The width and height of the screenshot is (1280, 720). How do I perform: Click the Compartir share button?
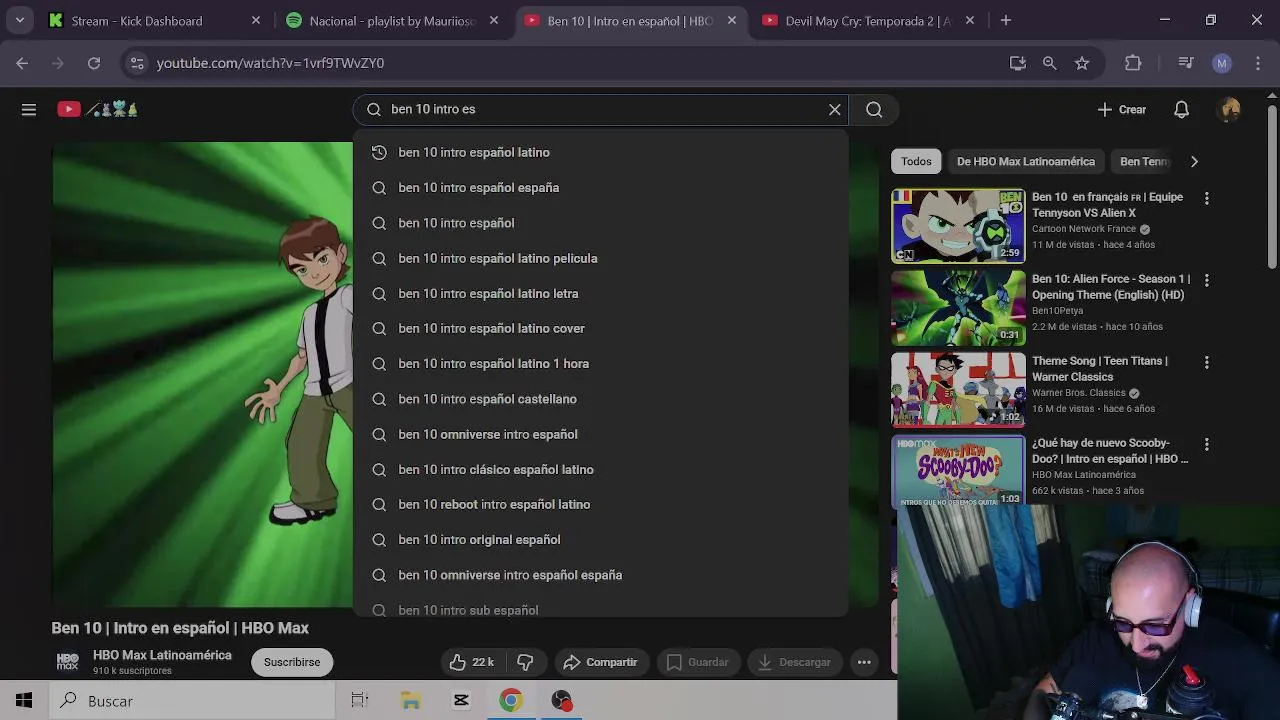600,662
